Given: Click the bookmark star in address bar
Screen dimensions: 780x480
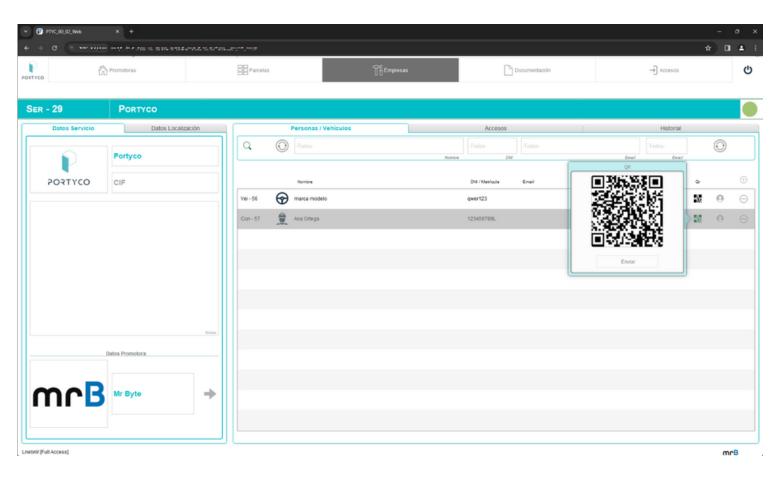Looking at the screenshot, I should pos(708,48).
